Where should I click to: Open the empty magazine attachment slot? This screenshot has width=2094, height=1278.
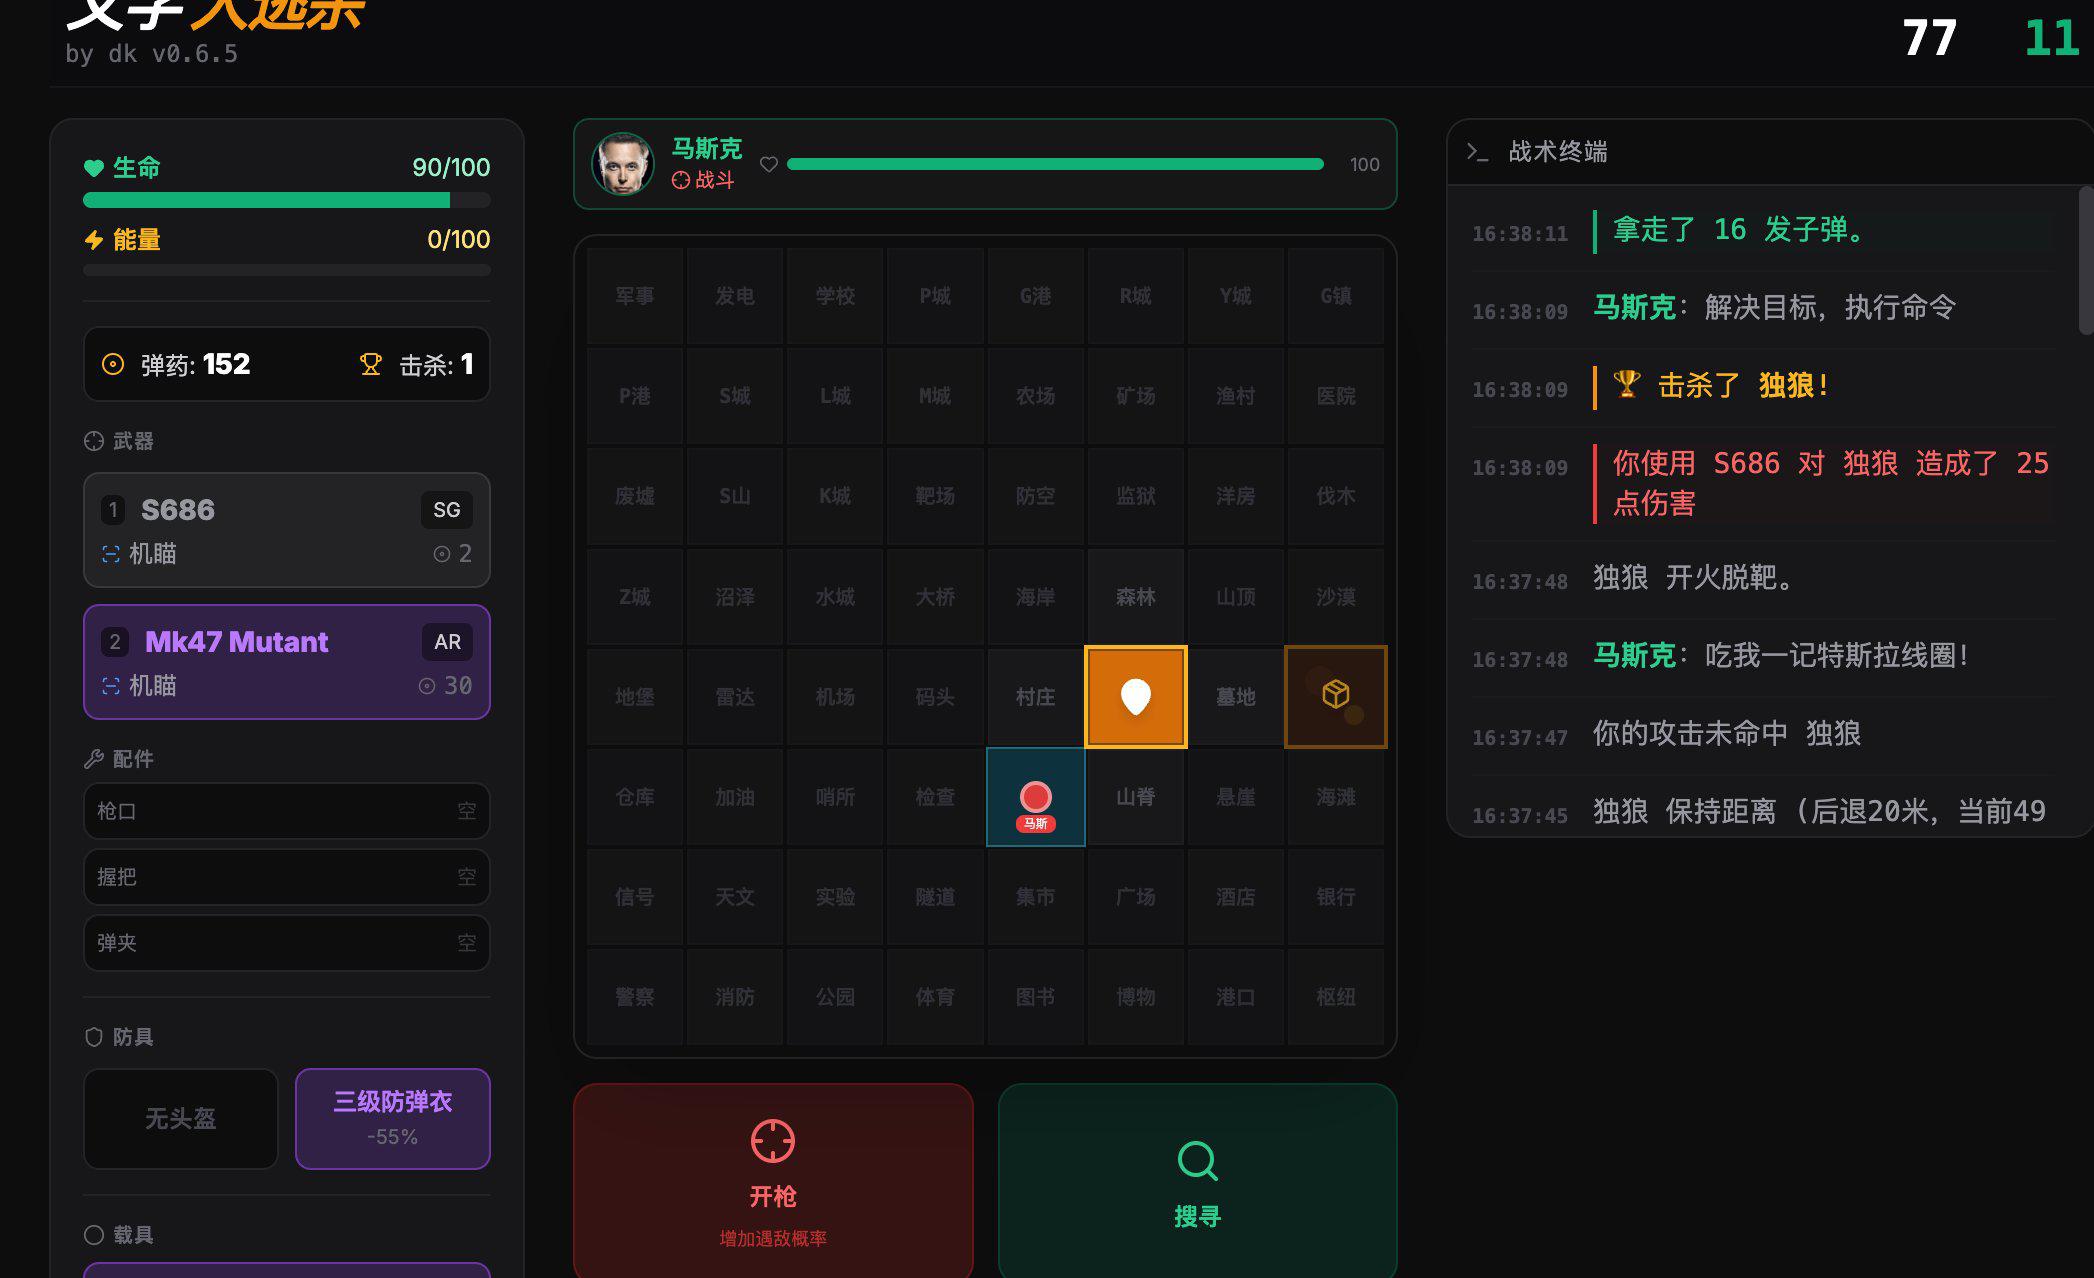(286, 943)
